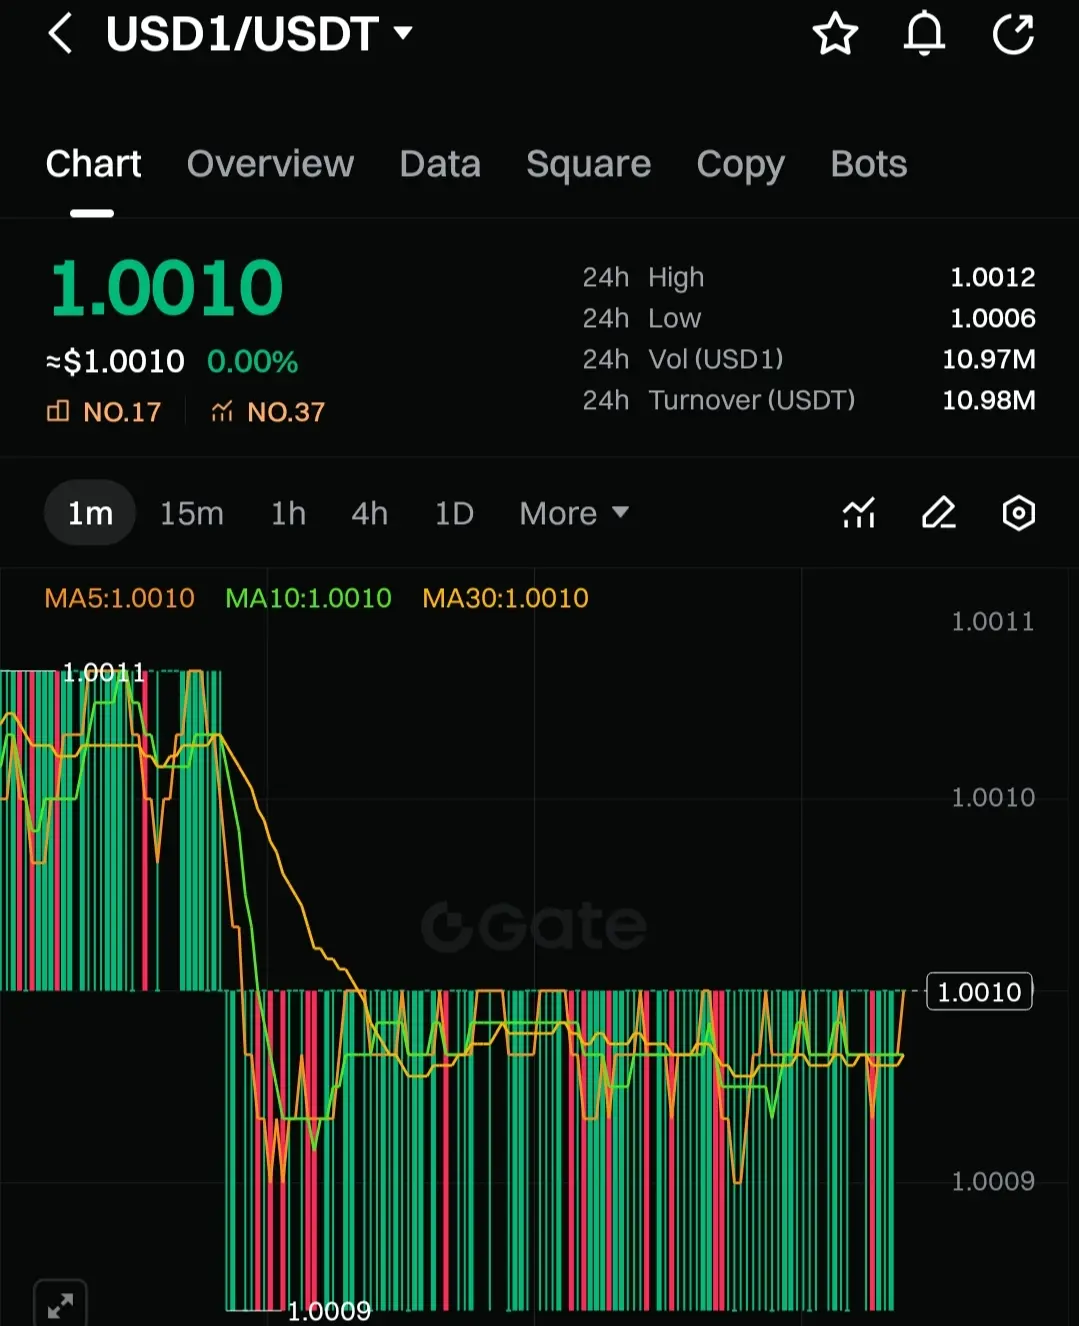Screen dimensions: 1079x1326
Task: Tap the share icon
Action: point(1013,34)
